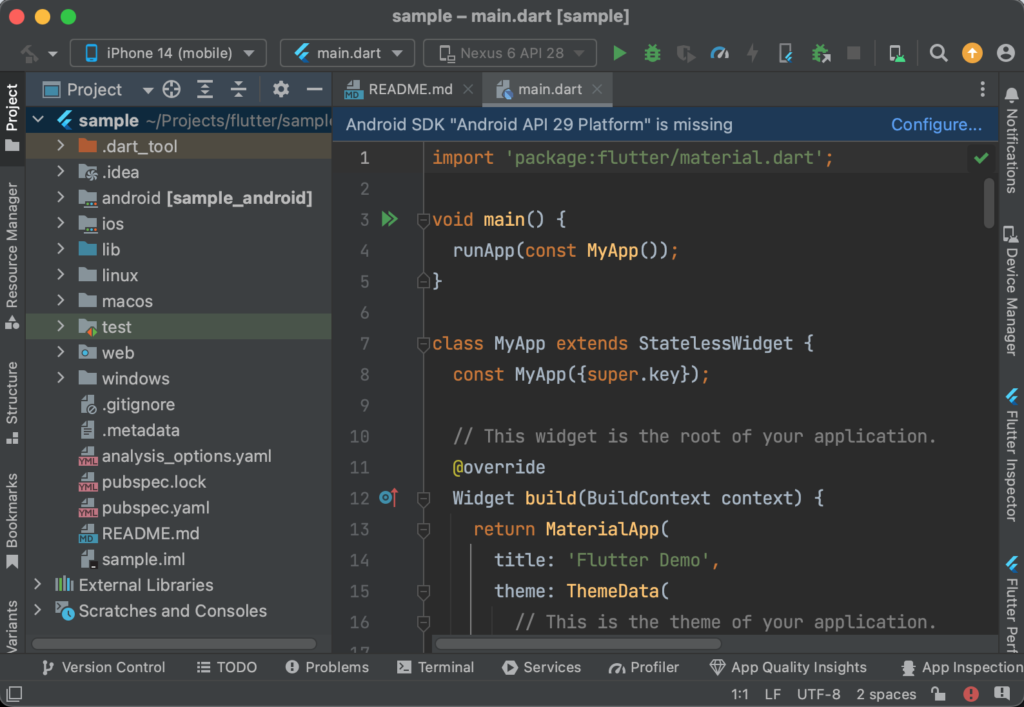The image size is (1024, 707).
Task: Click the green inspection checkmark
Action: pyautogui.click(x=981, y=158)
